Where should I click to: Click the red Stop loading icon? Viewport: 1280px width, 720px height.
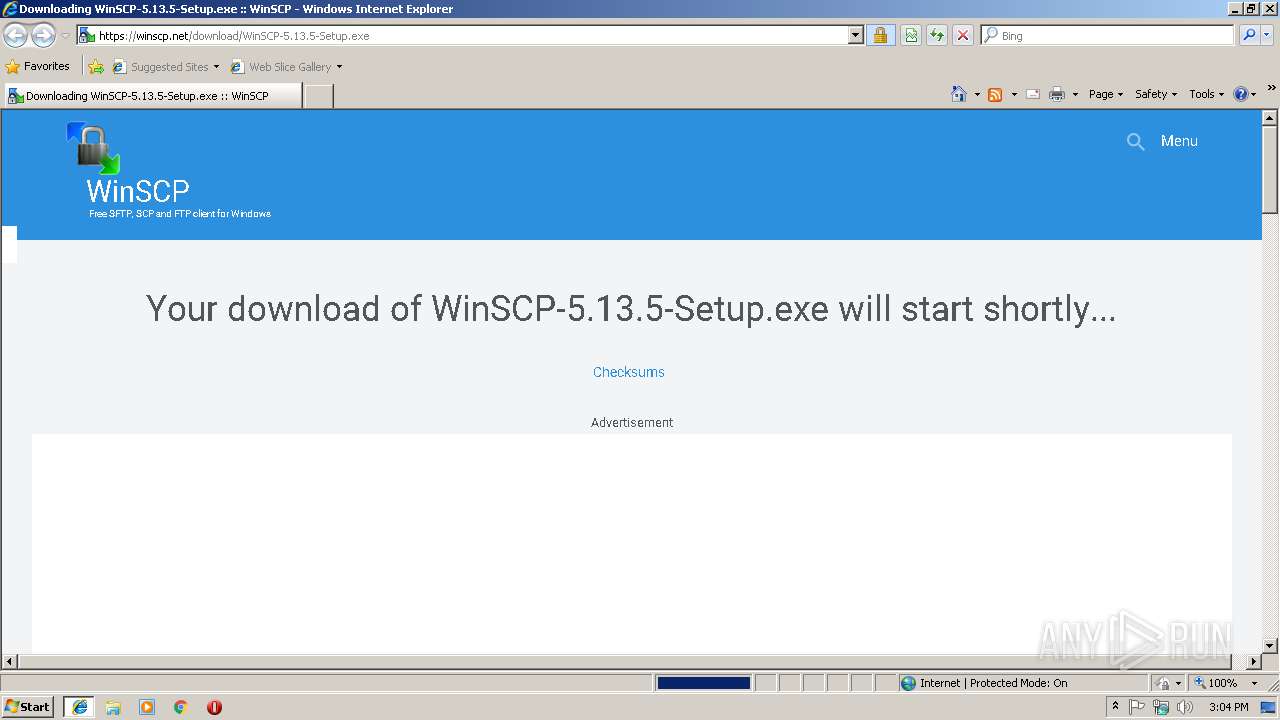tap(963, 35)
